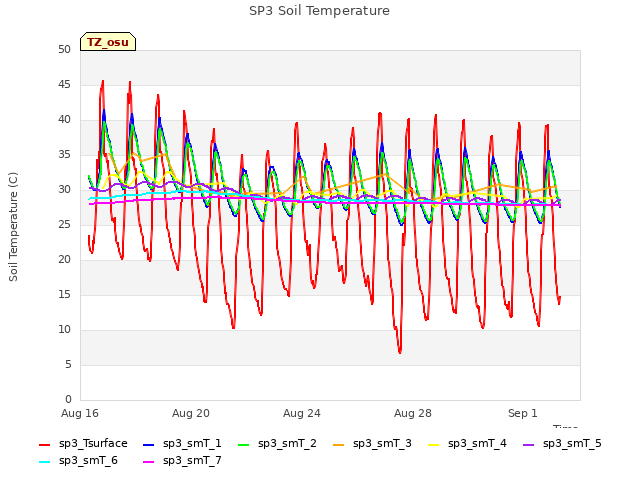Select the Aug 24 x-axis tick label
Viewport: 640px width, 480px height.
(302, 413)
